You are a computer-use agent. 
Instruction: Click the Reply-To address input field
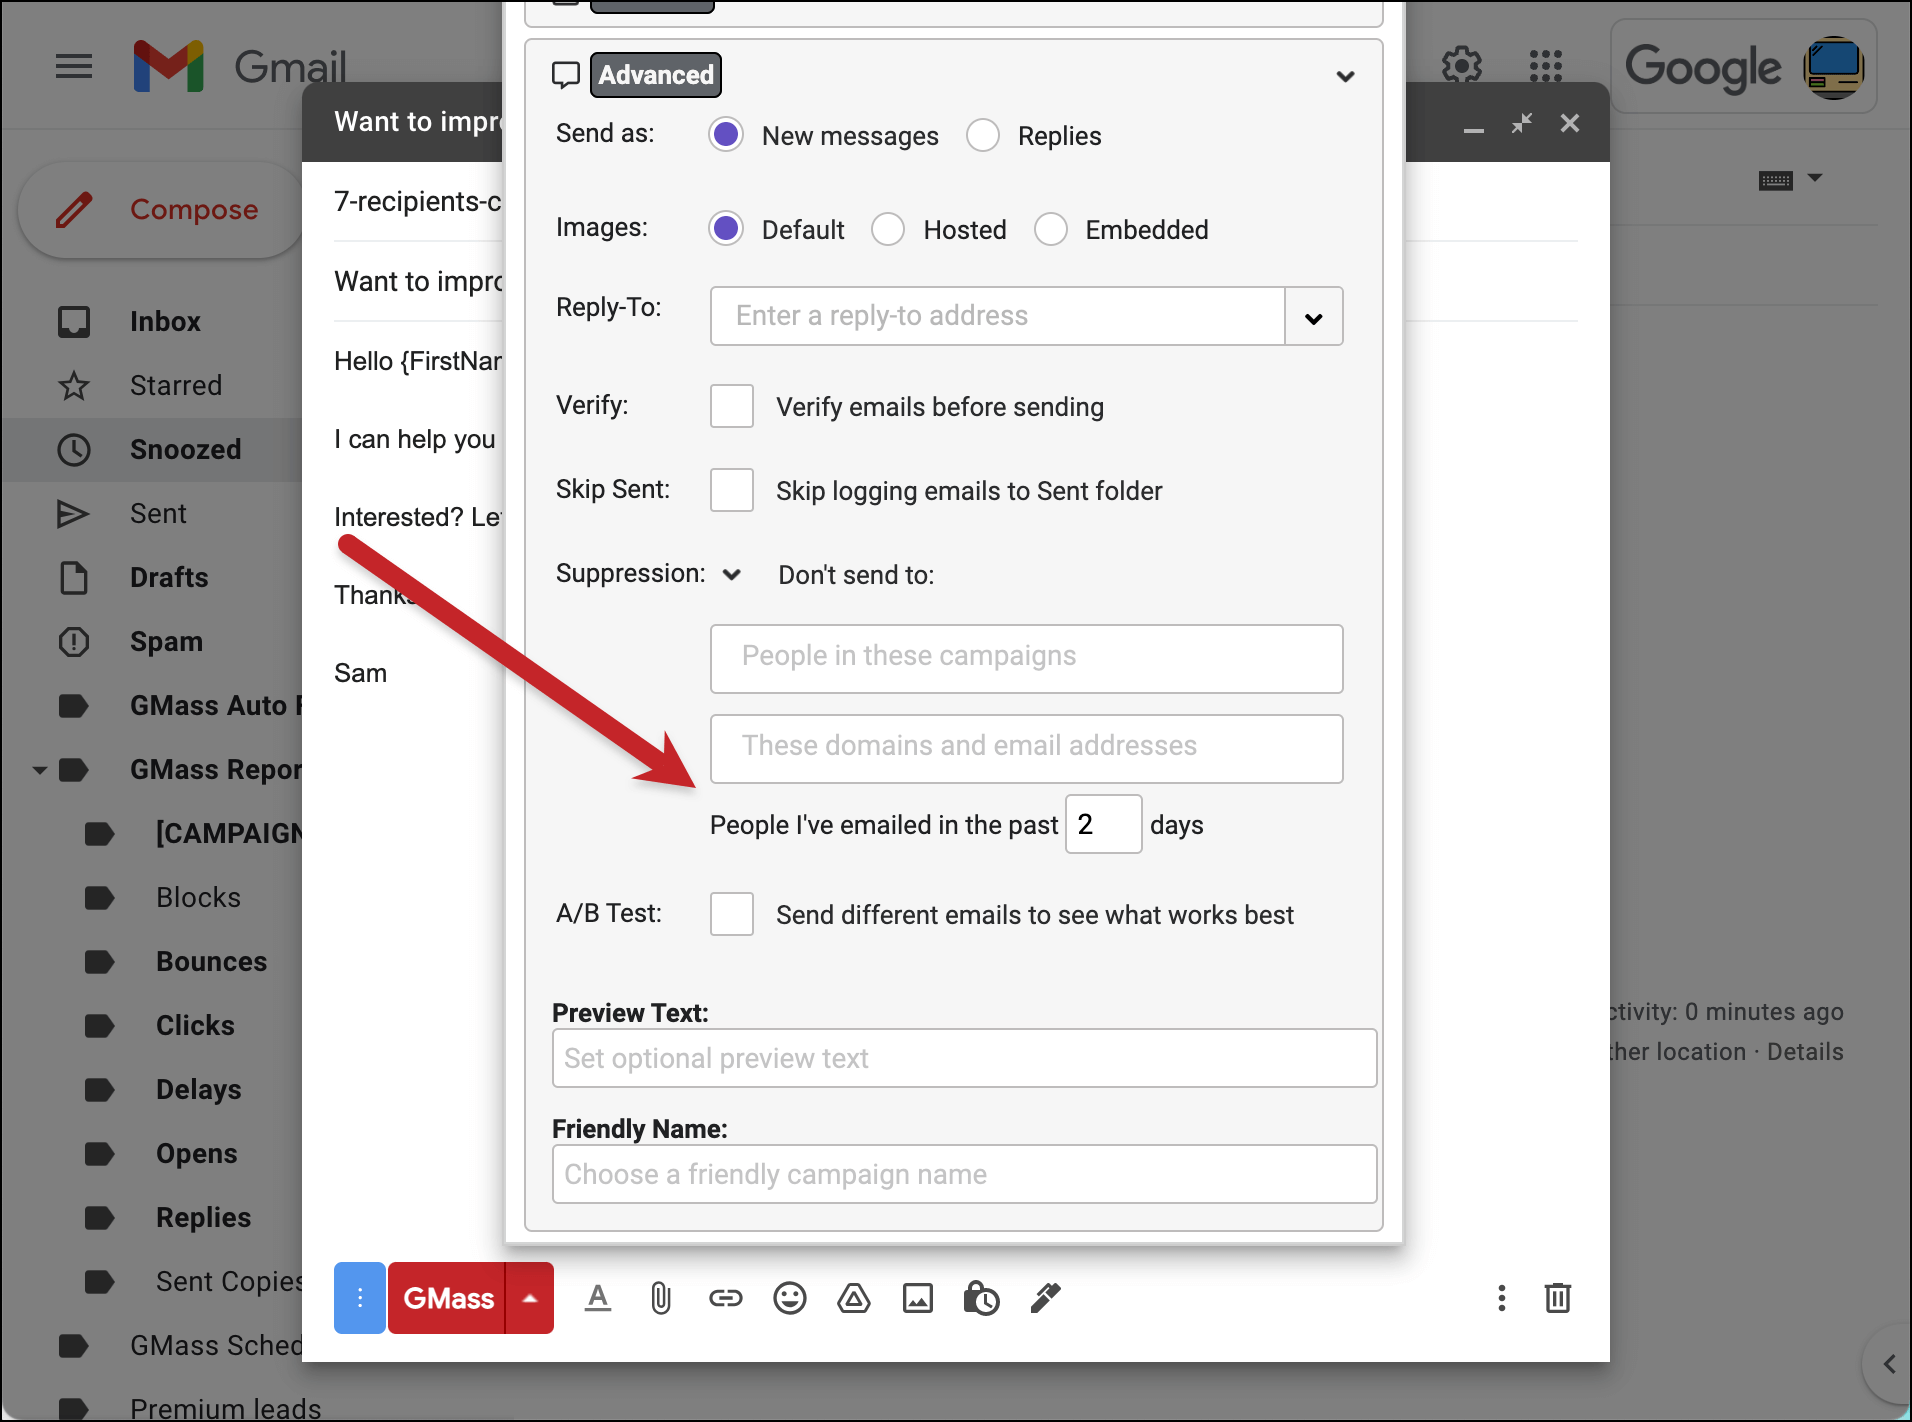(x=997, y=316)
